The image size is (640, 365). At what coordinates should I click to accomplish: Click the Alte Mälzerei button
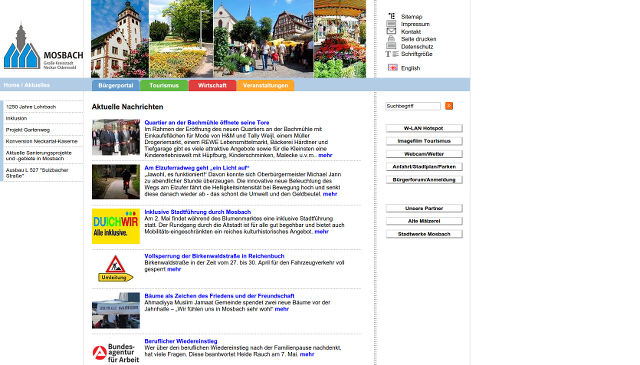pos(424,221)
